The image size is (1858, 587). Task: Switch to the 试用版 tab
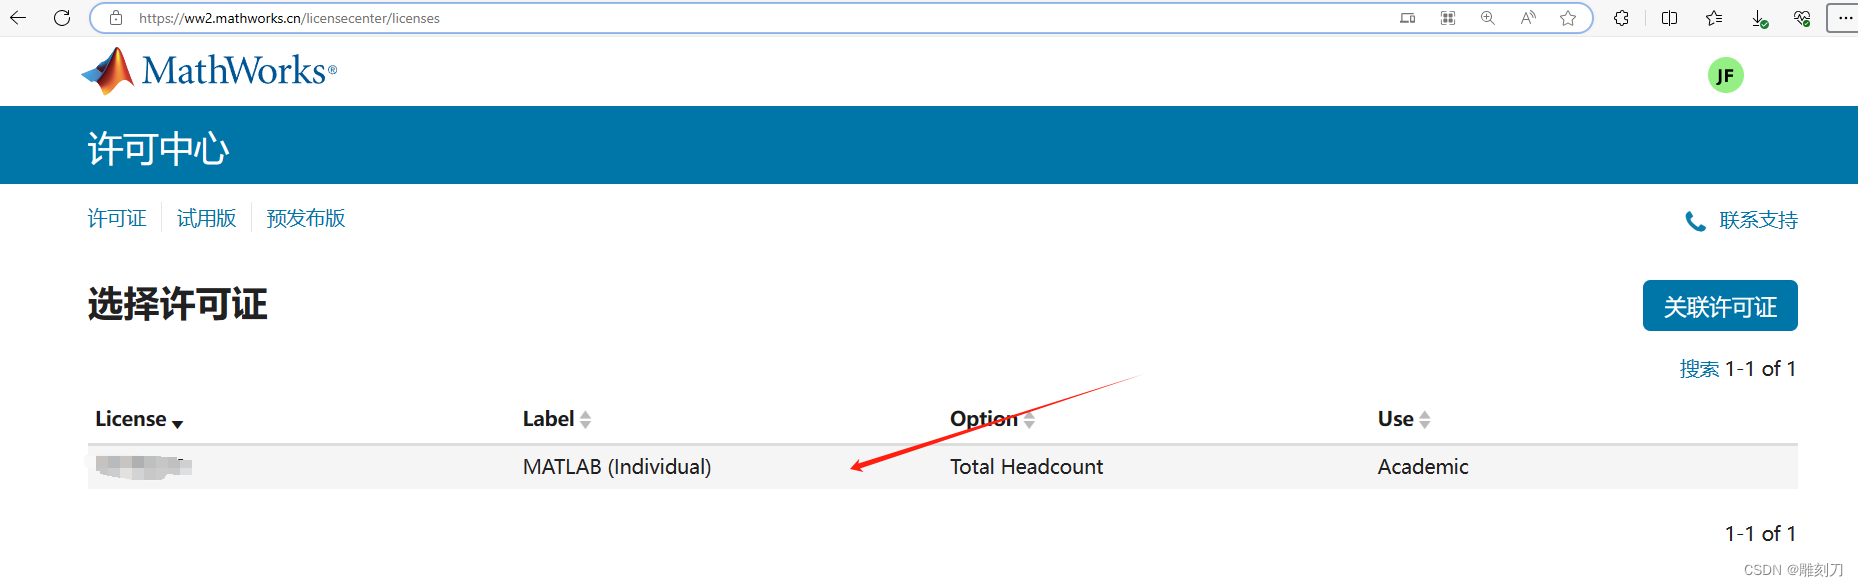[x=206, y=218]
